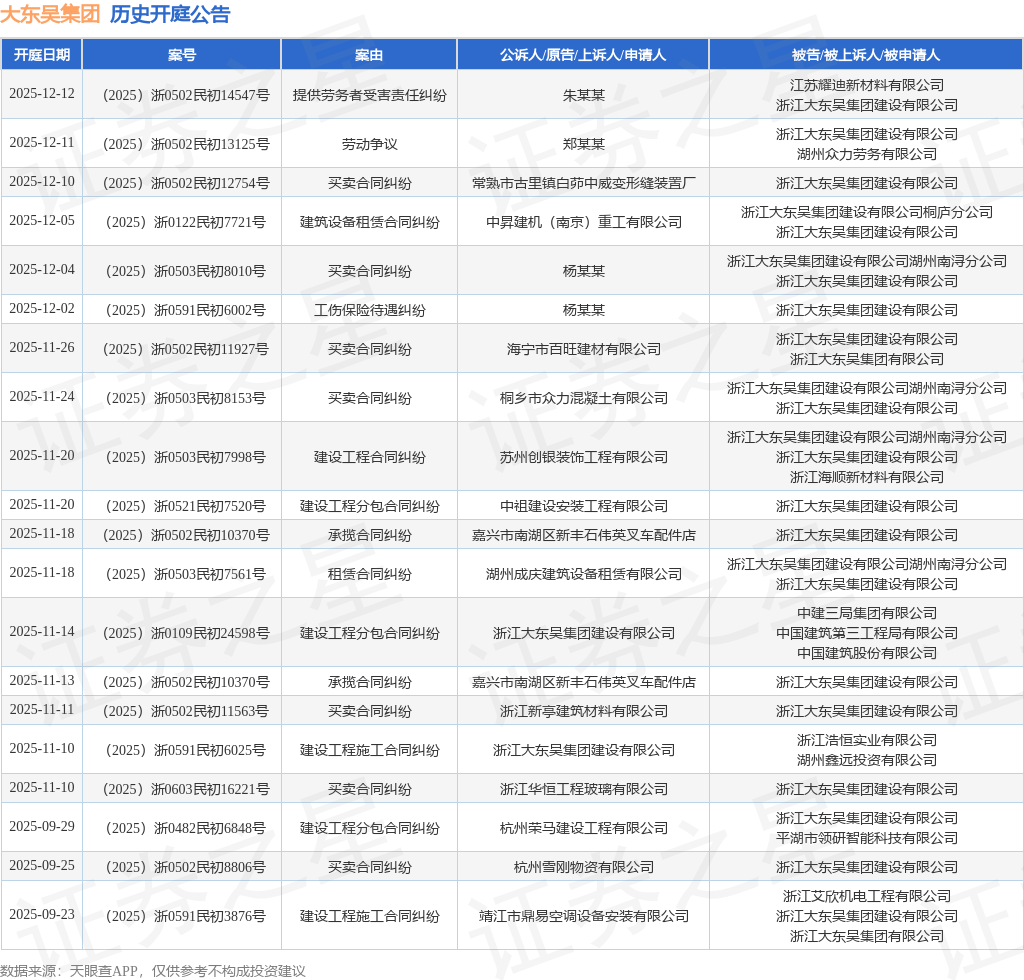Select date cell 2025-12-10

pos(42,182)
